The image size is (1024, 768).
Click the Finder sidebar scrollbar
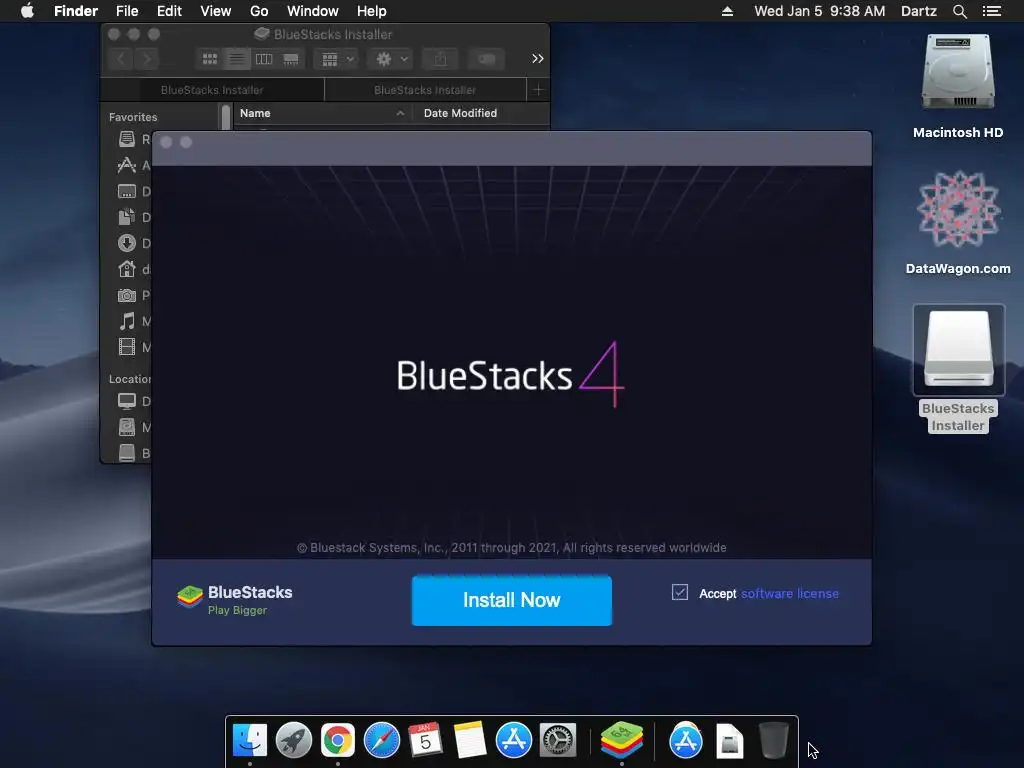(226, 118)
